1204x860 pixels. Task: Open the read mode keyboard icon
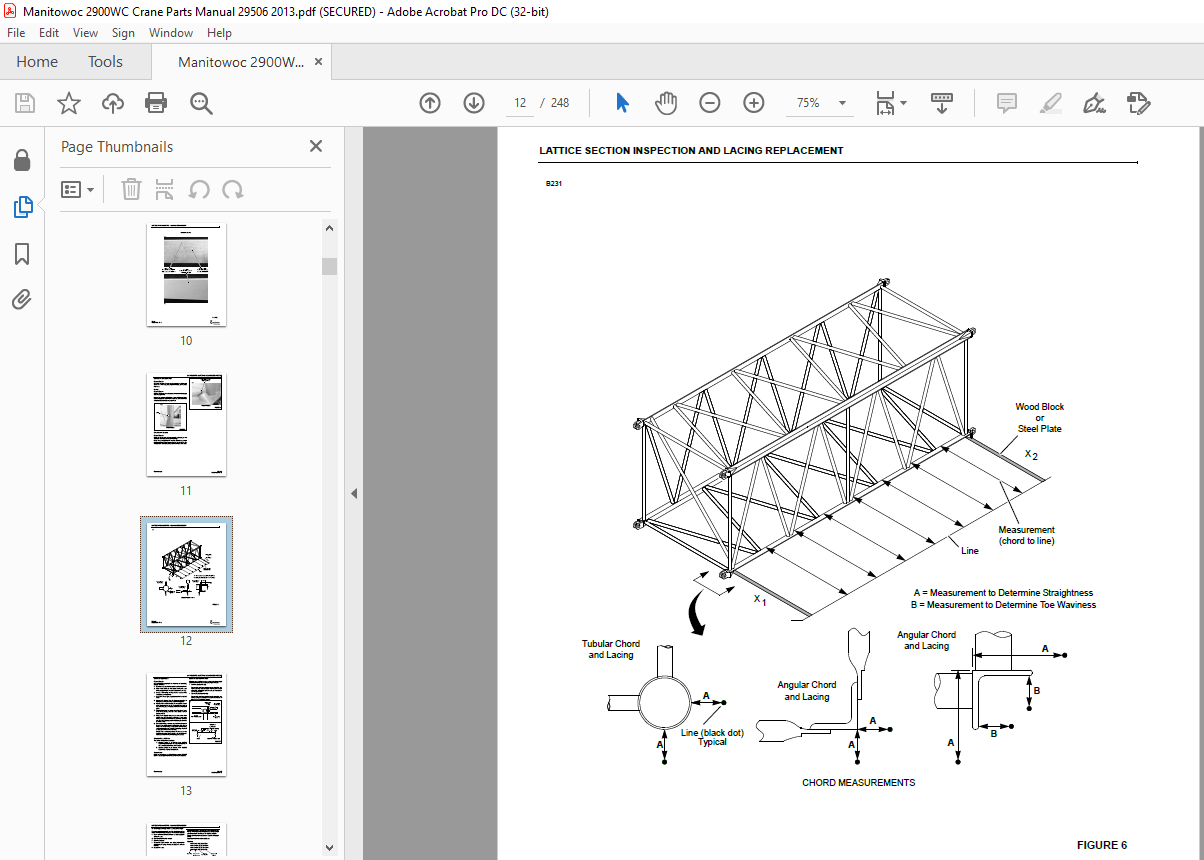tap(942, 103)
